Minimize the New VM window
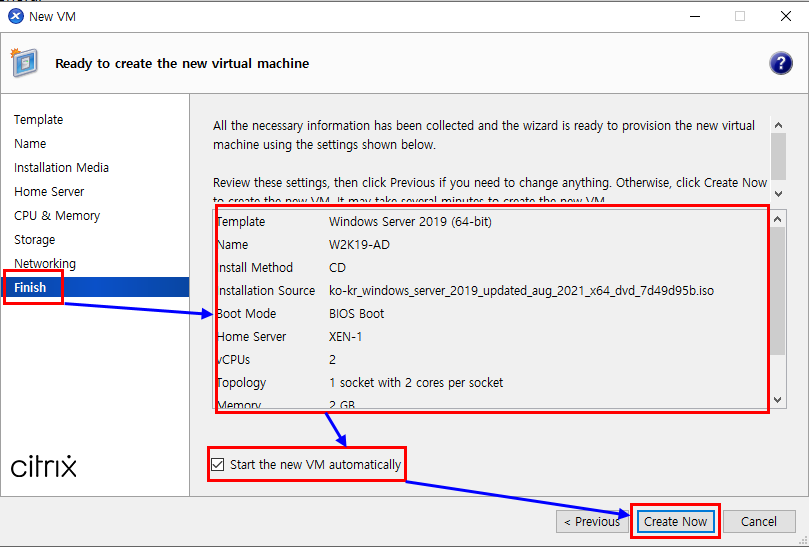The height and width of the screenshot is (547, 809). coord(695,17)
